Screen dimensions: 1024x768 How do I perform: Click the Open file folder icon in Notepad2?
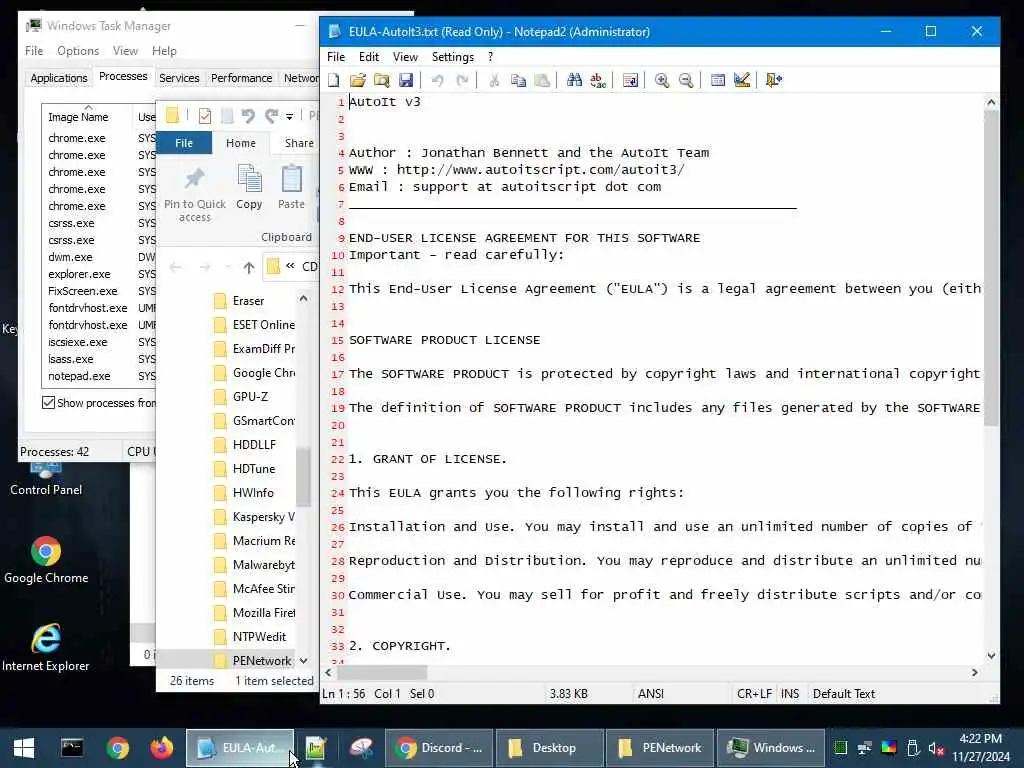point(357,80)
